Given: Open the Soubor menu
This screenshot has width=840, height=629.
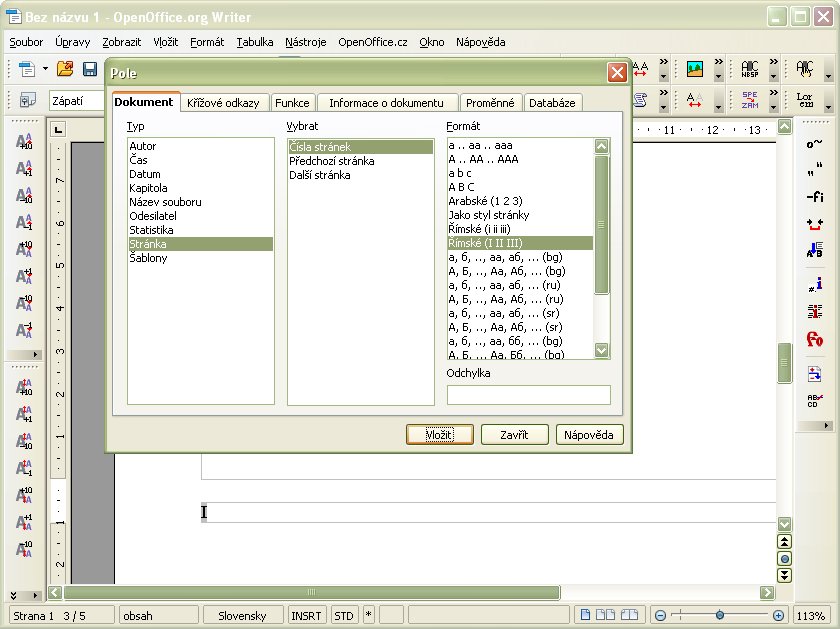Looking at the screenshot, I should point(26,42).
